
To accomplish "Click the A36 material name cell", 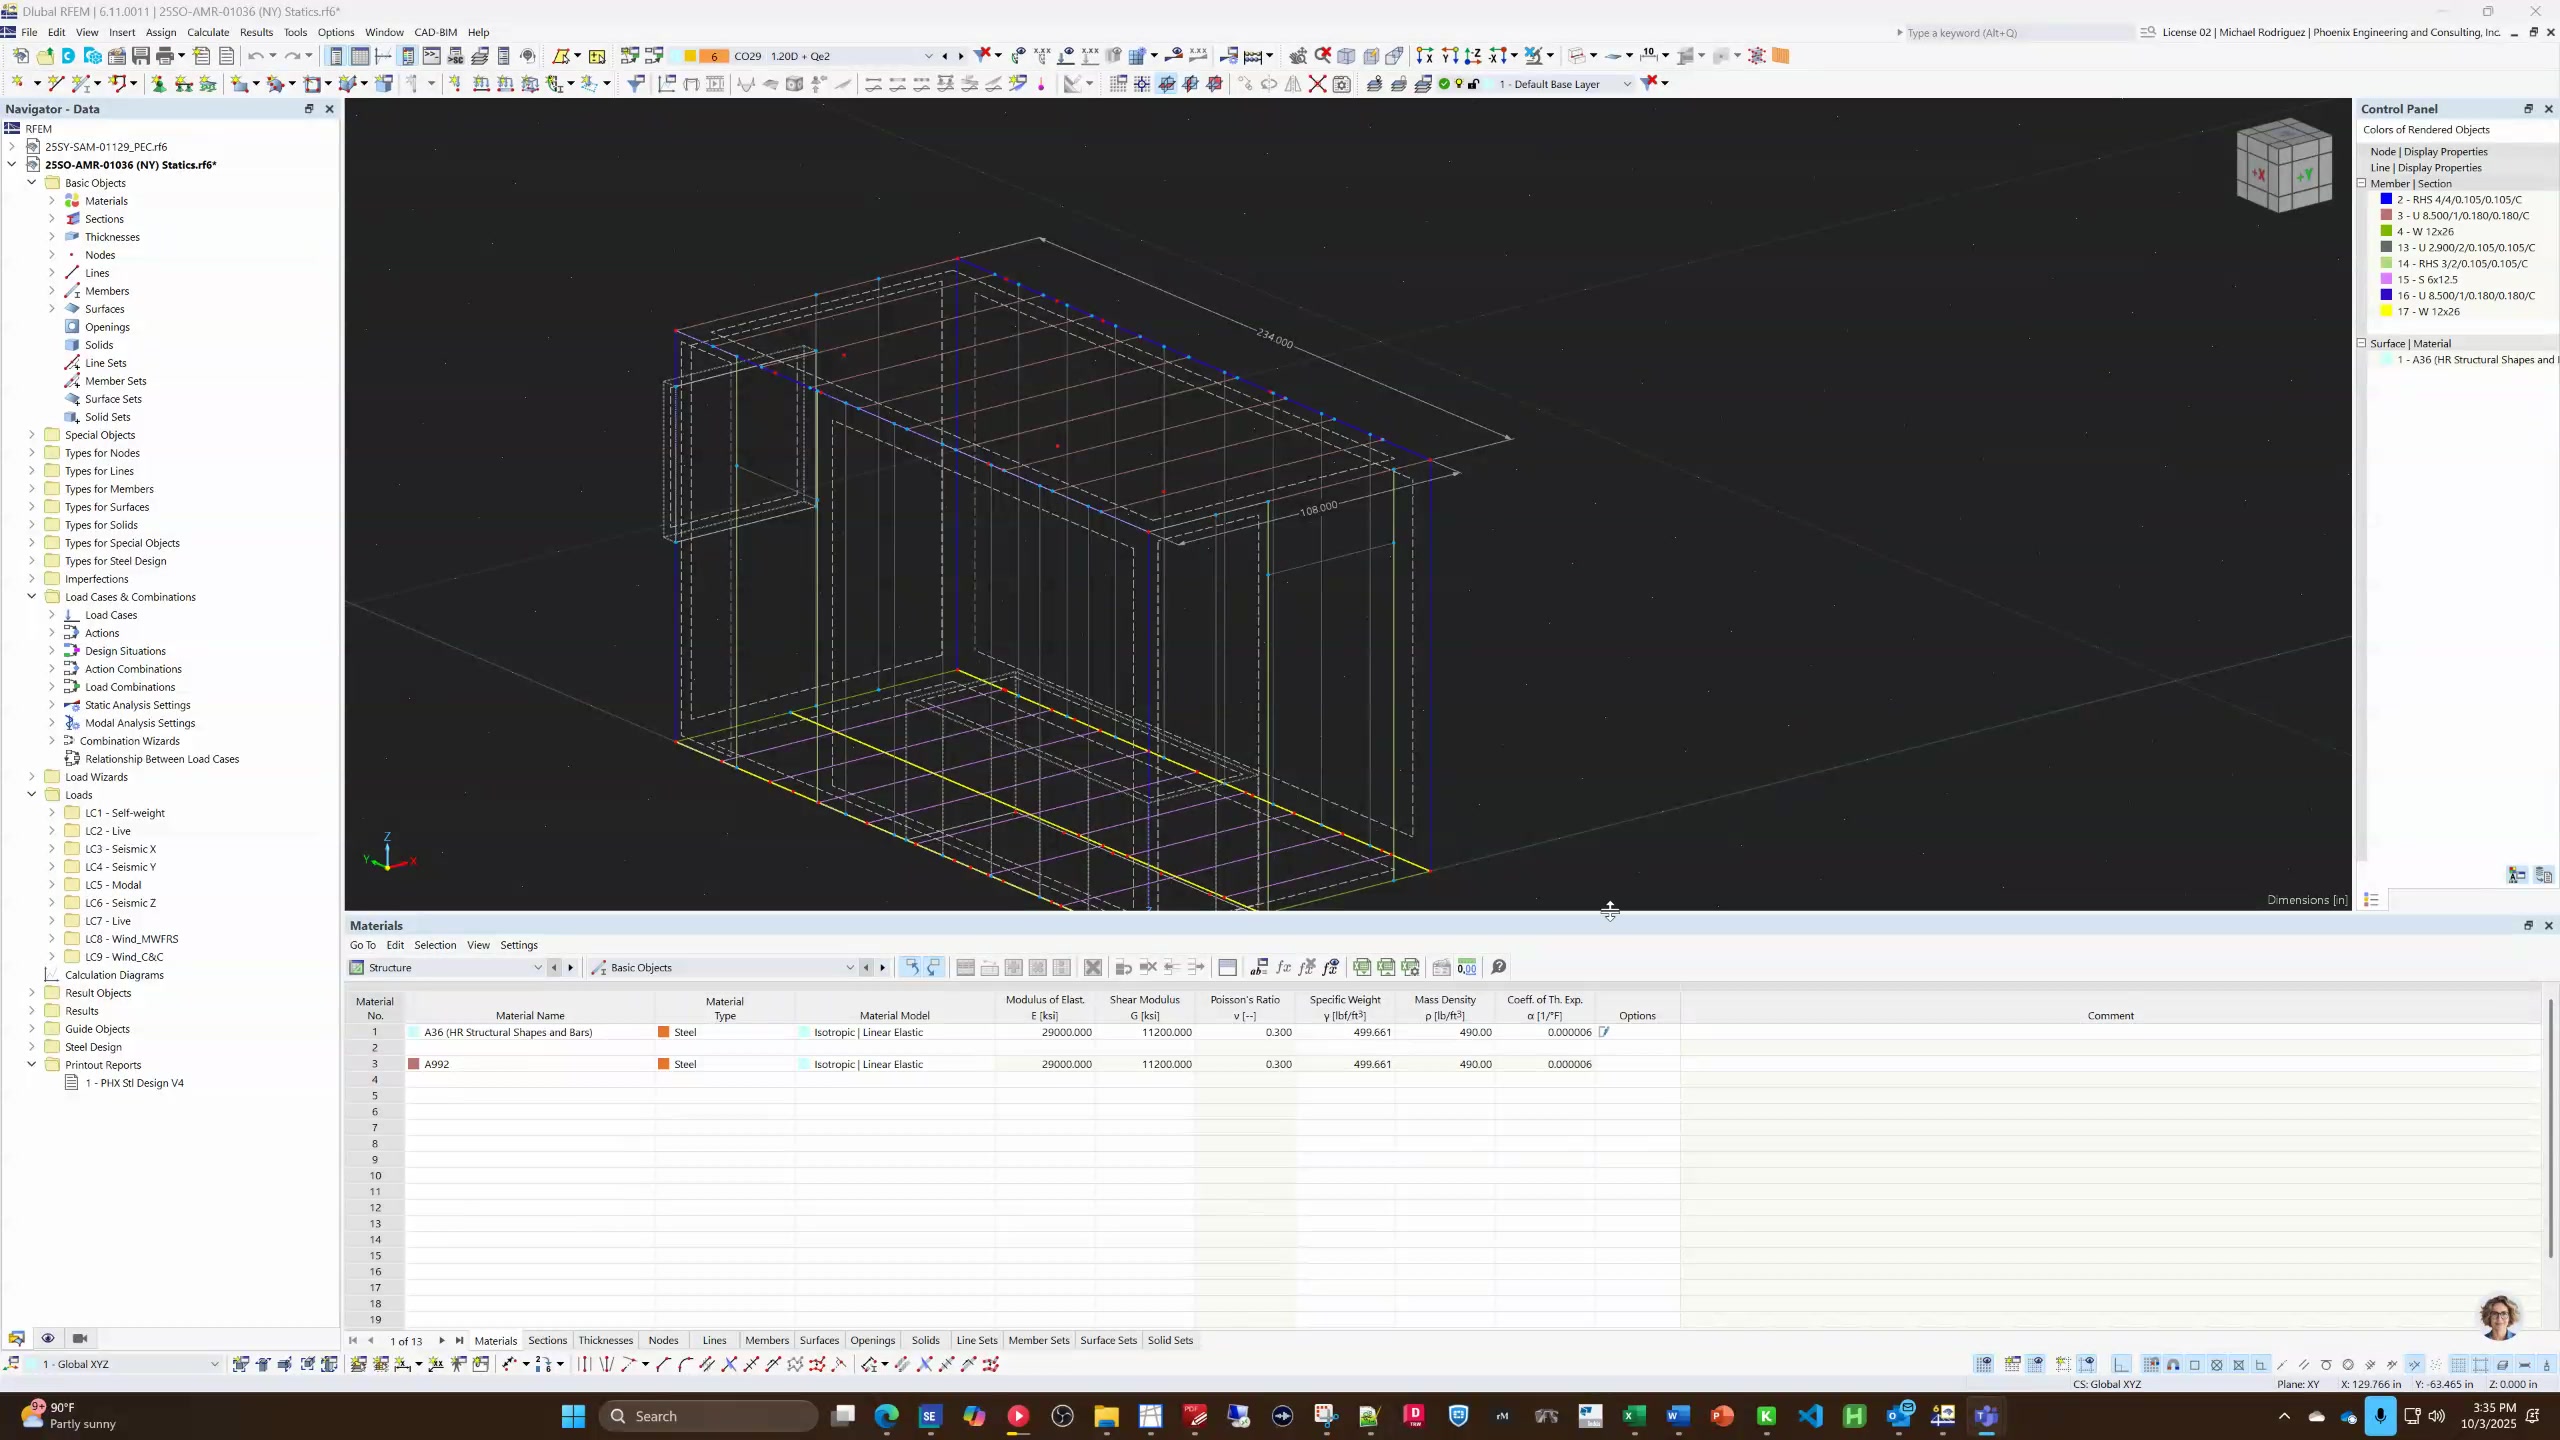I will 530,1032.
